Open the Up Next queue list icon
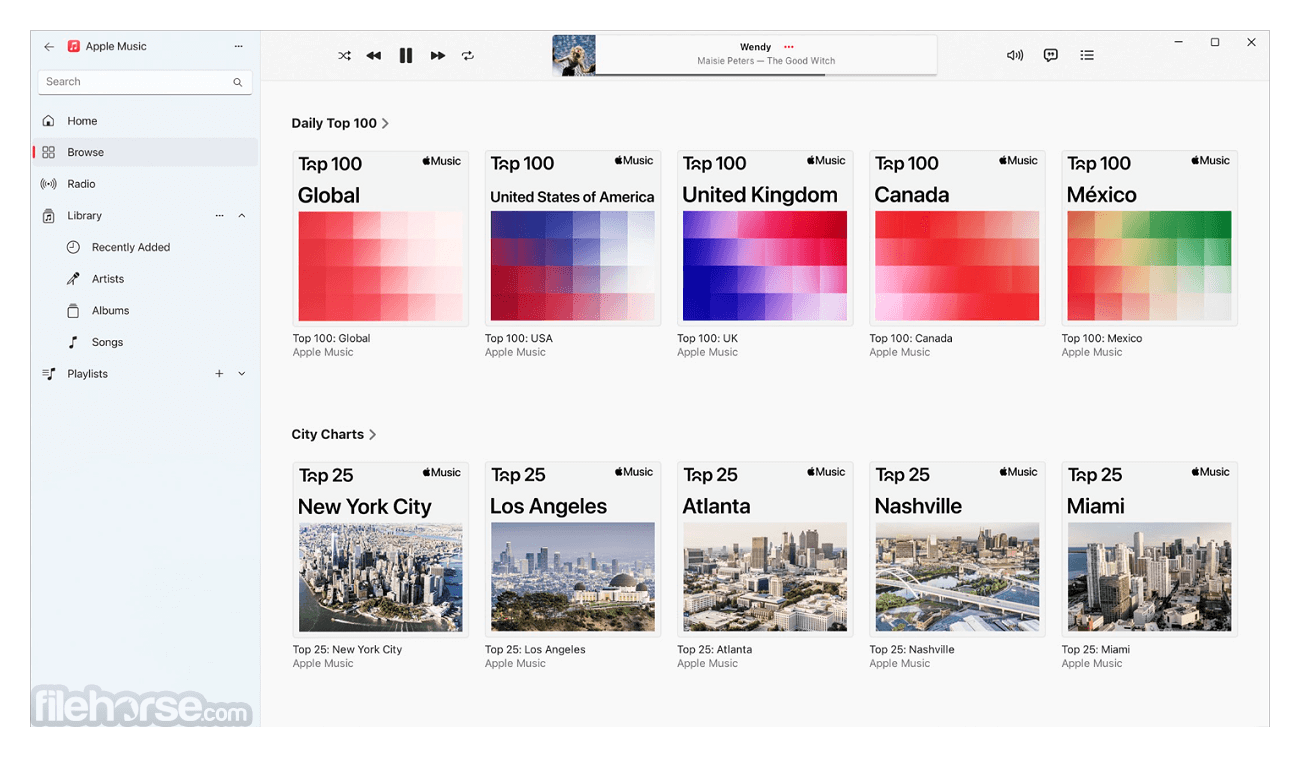This screenshot has height=757, width=1300. click(1087, 56)
